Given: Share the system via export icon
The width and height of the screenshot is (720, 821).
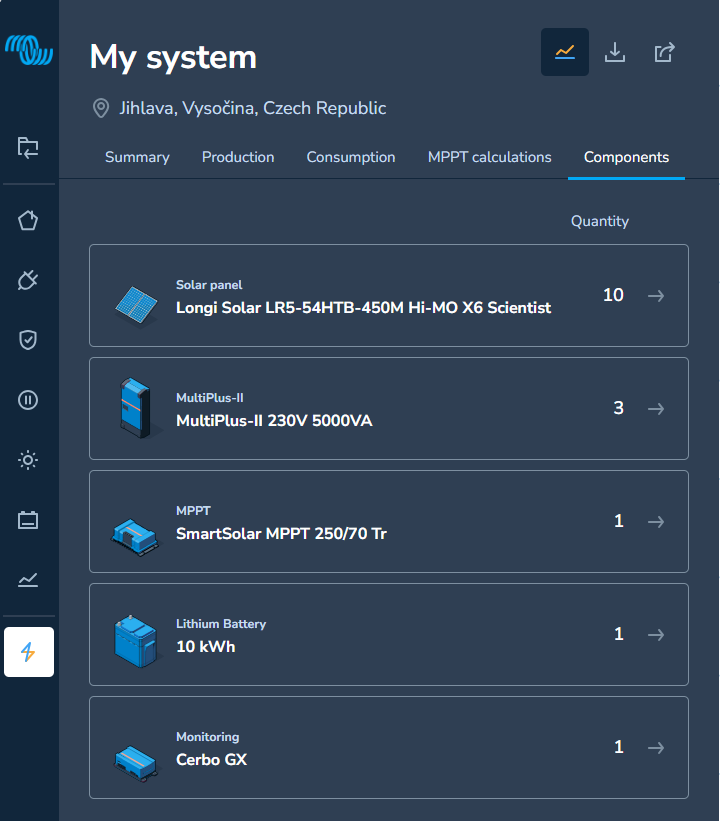Looking at the screenshot, I should click(x=664, y=52).
